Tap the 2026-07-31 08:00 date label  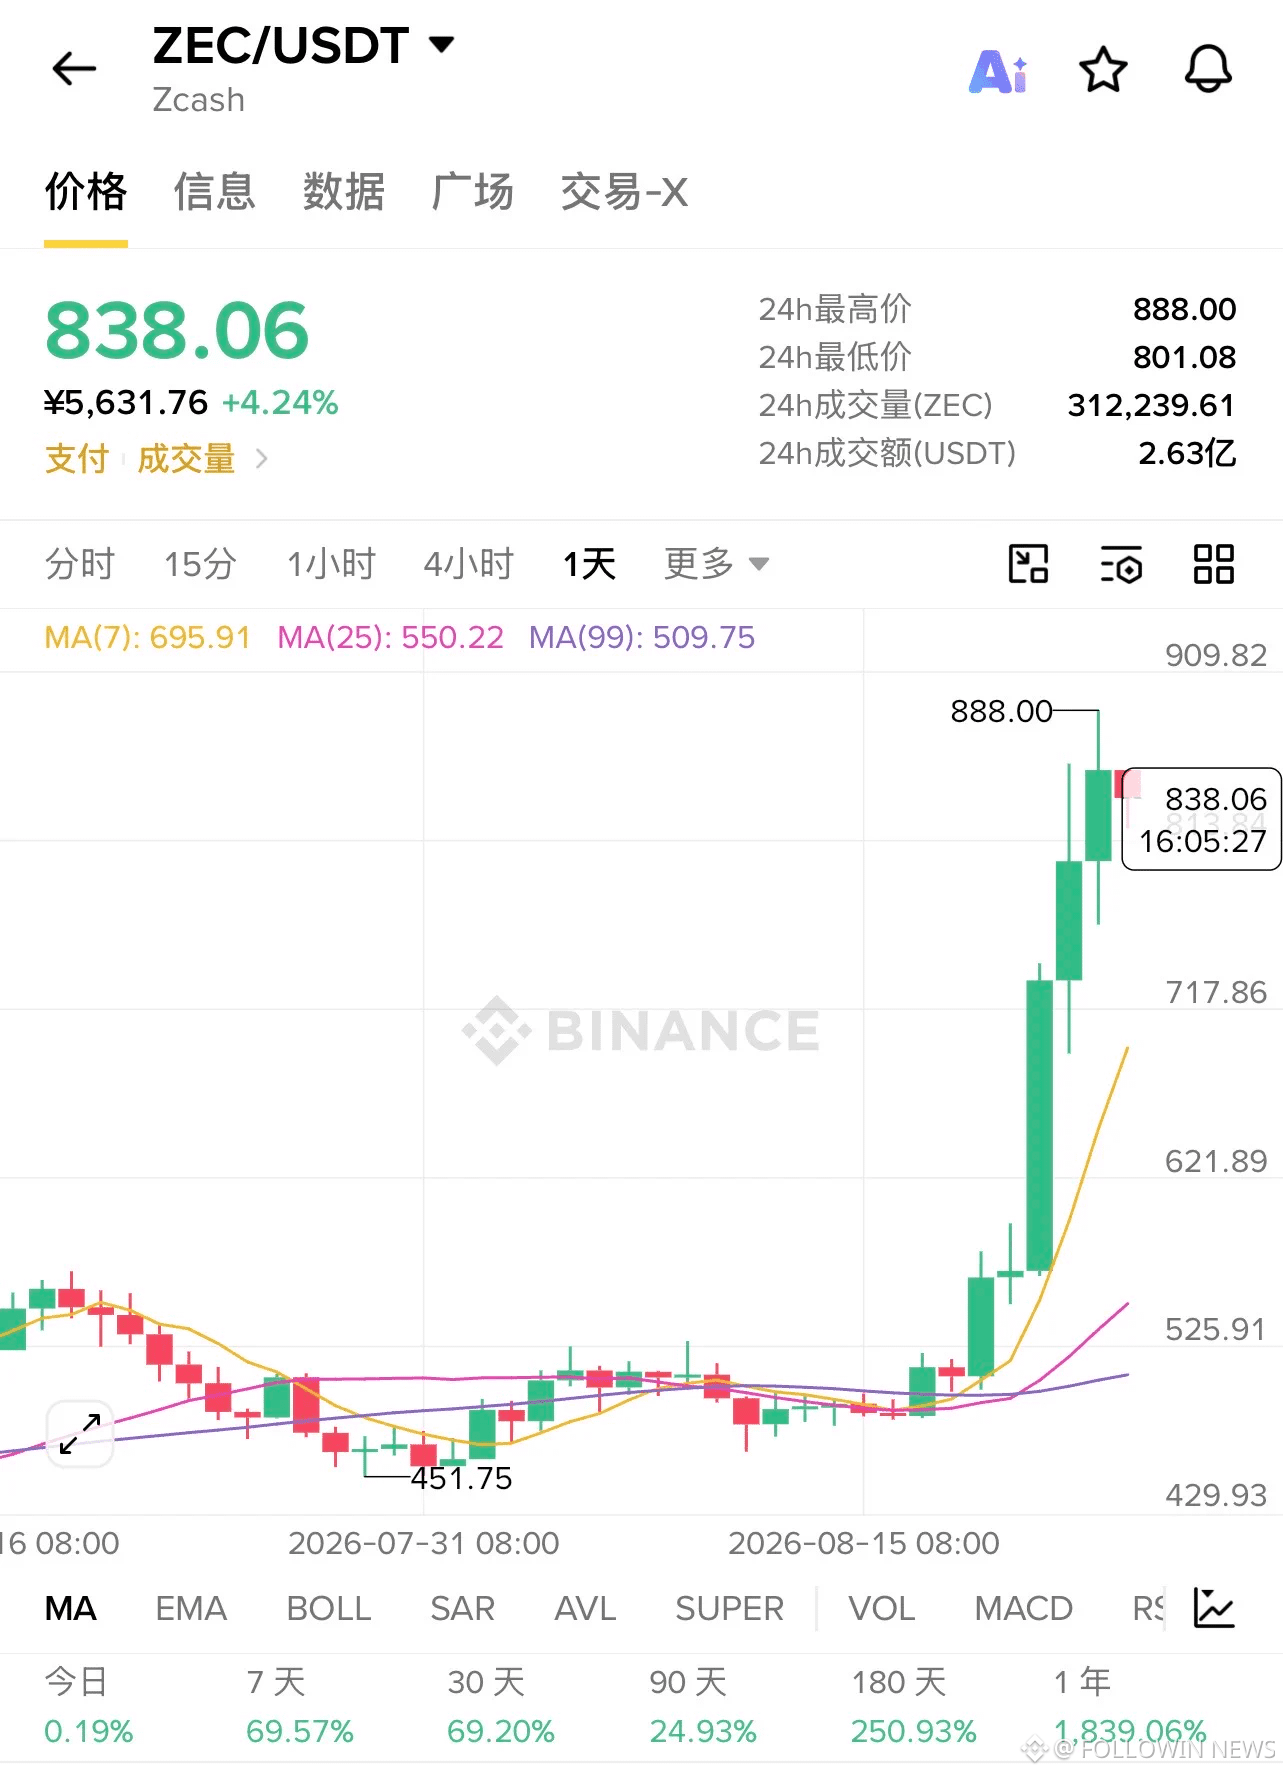pyautogui.click(x=424, y=1543)
